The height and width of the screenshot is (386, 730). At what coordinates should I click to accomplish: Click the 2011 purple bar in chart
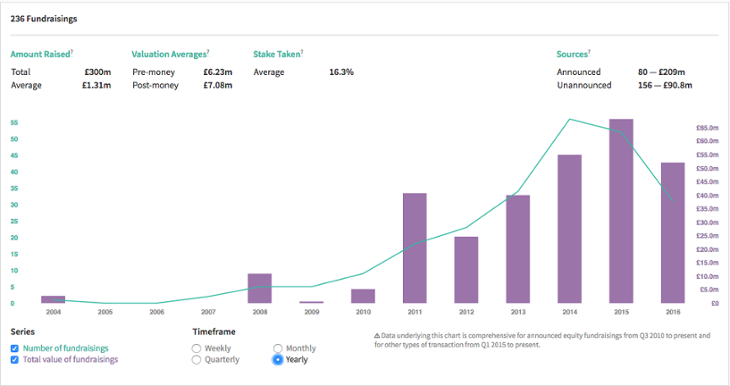coord(415,248)
